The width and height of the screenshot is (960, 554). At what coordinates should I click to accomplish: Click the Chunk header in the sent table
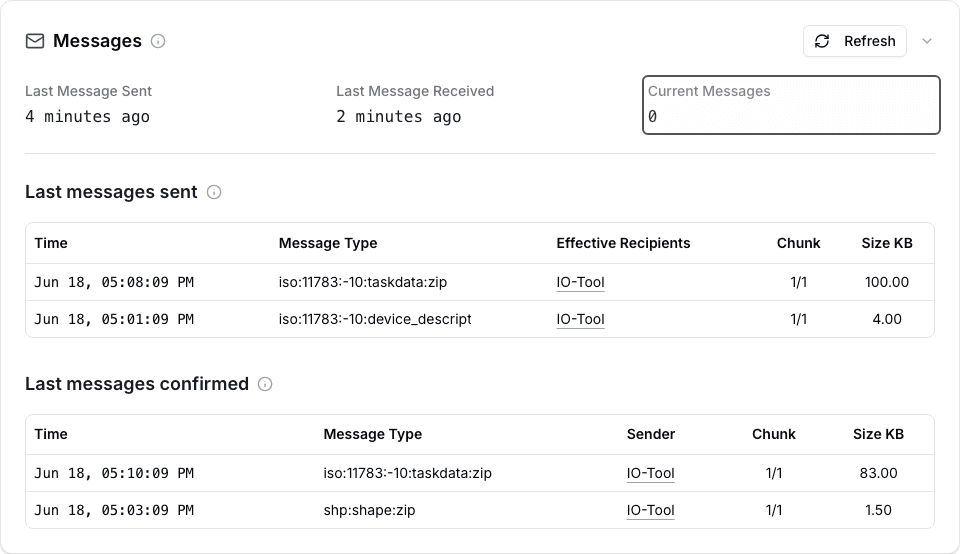click(x=798, y=243)
